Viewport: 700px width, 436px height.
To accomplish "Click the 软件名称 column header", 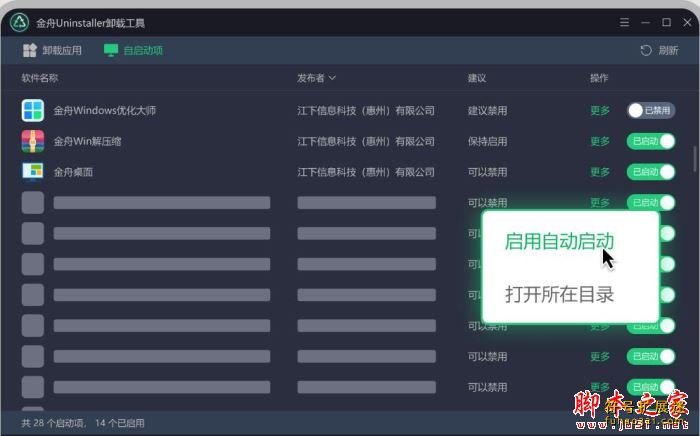I will point(40,78).
